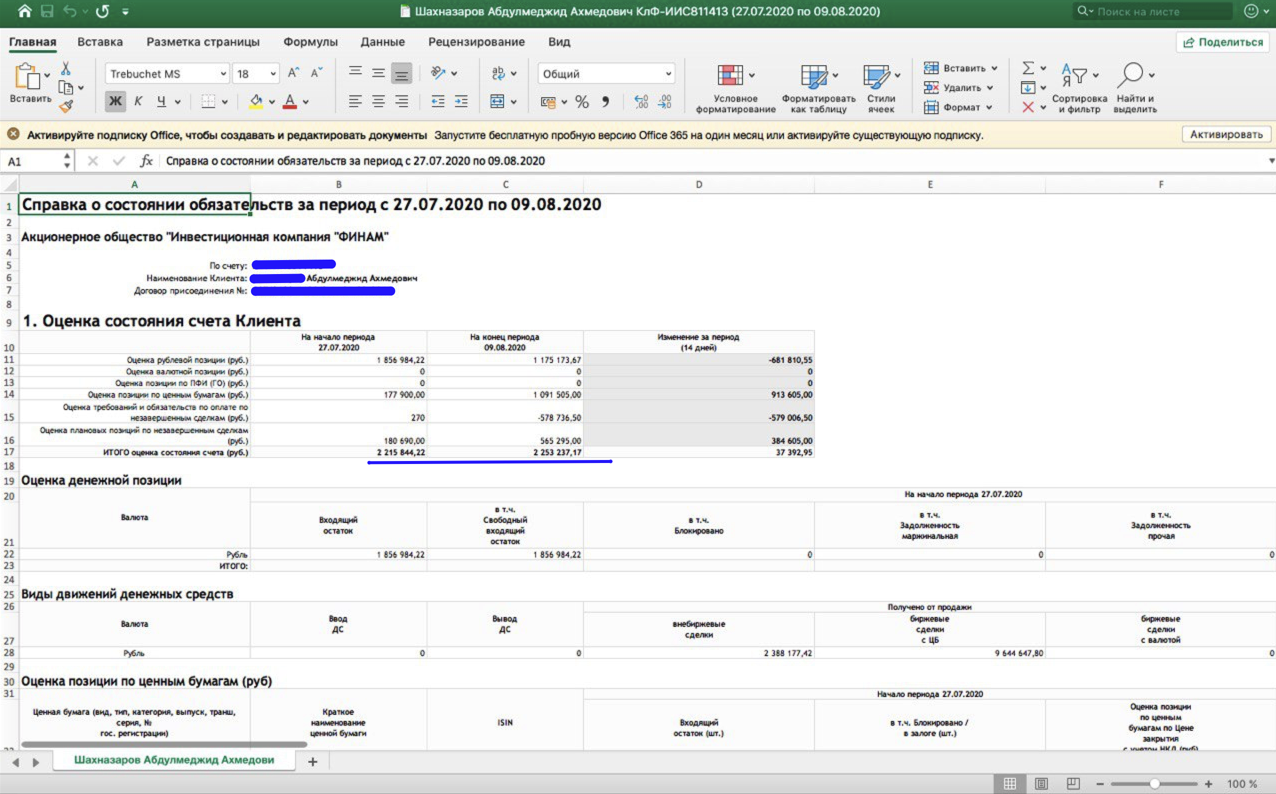Switch to Page Layout view in status bar
The width and height of the screenshot is (1276, 794).
coord(1041,784)
